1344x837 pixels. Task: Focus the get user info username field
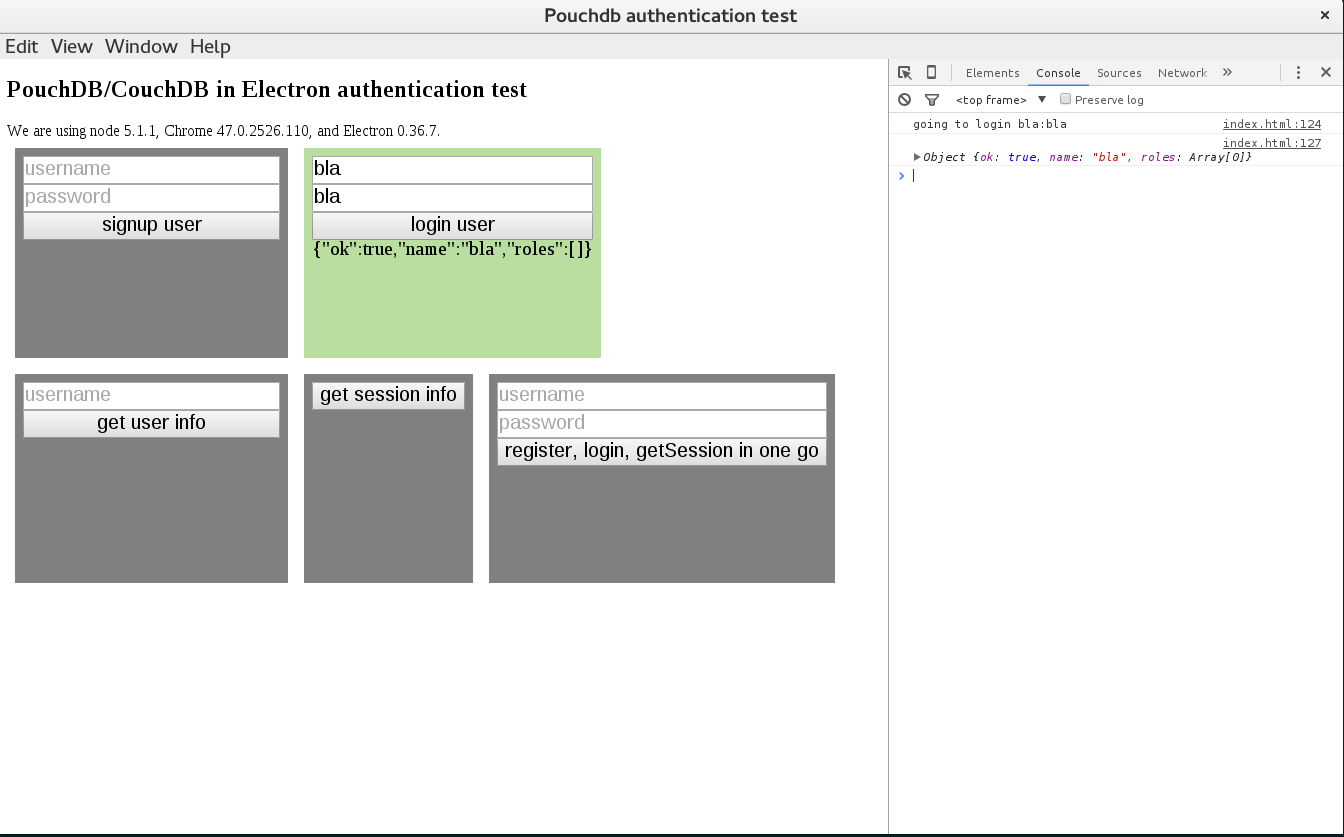(152, 395)
